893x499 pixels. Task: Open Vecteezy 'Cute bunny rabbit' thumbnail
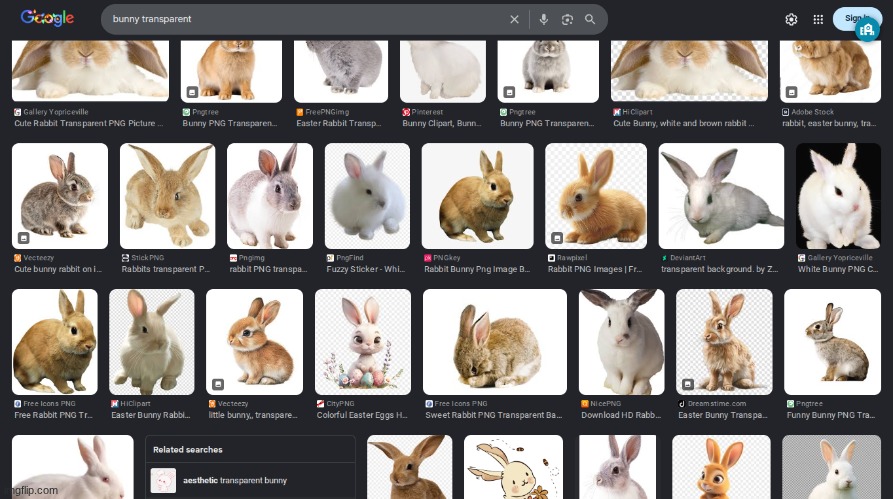tap(59, 195)
